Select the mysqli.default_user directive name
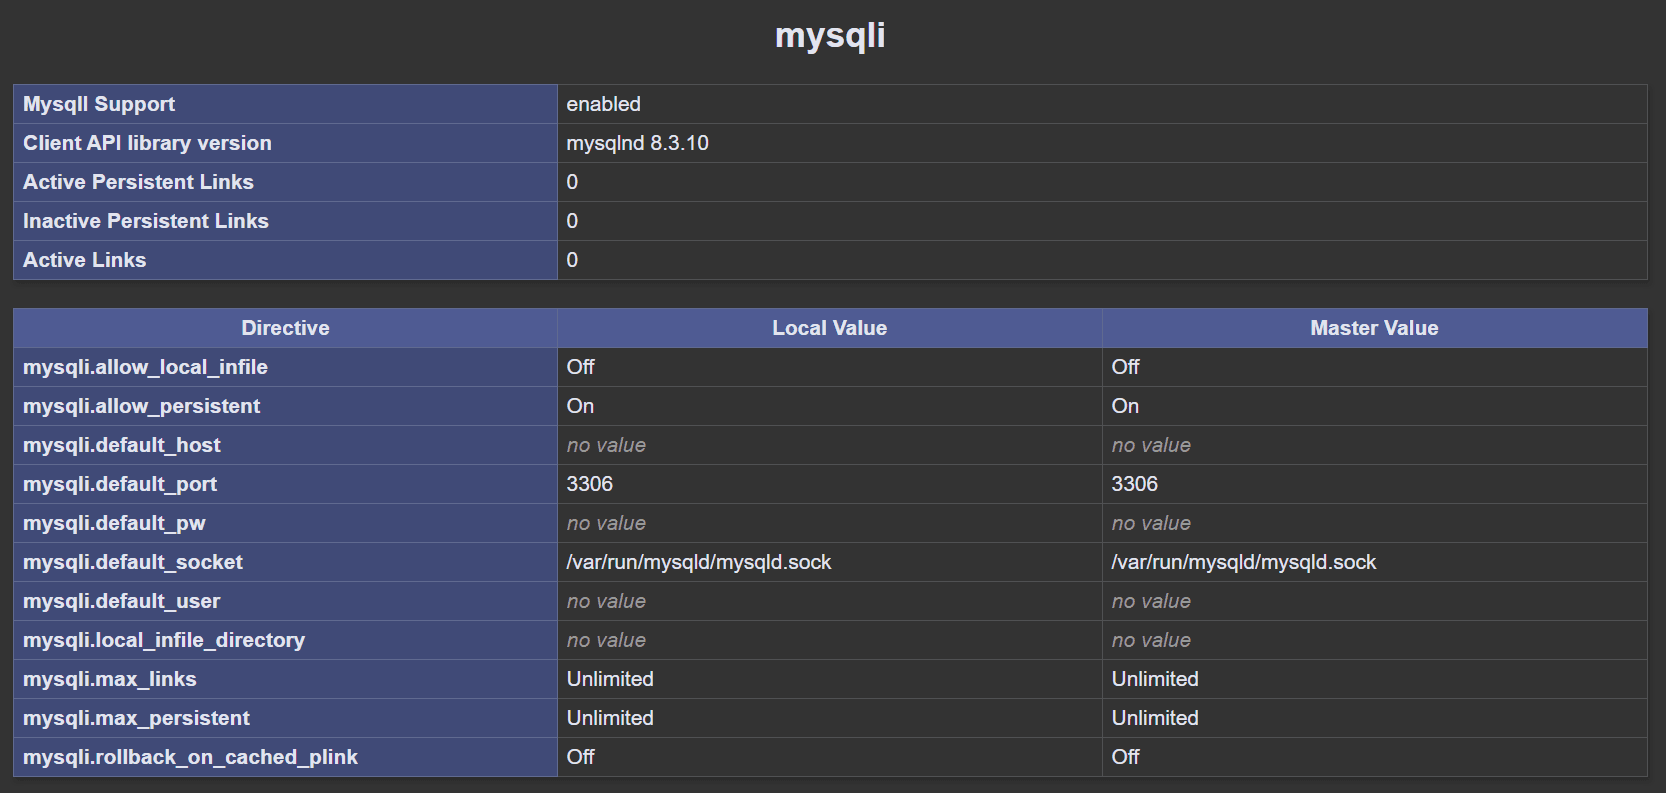This screenshot has height=793, width=1666. [x=122, y=601]
